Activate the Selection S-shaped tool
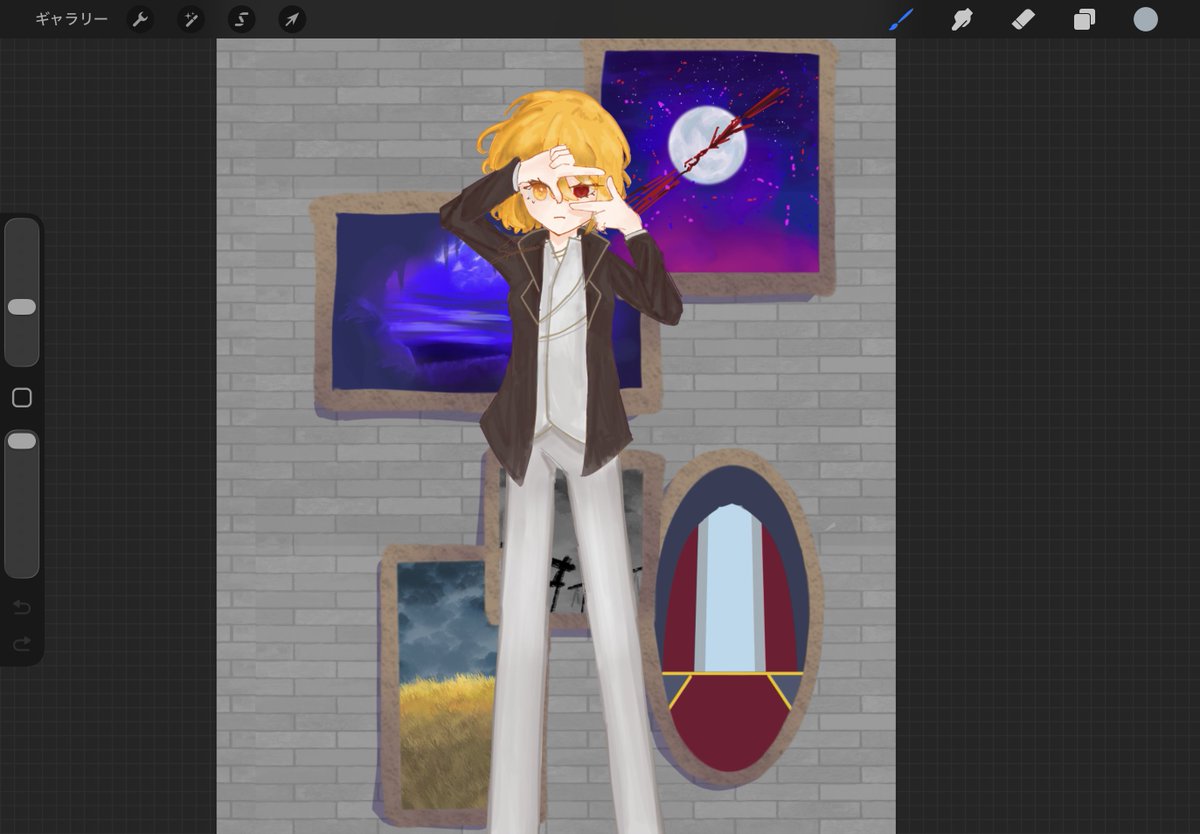This screenshot has height=834, width=1200. 241,19
